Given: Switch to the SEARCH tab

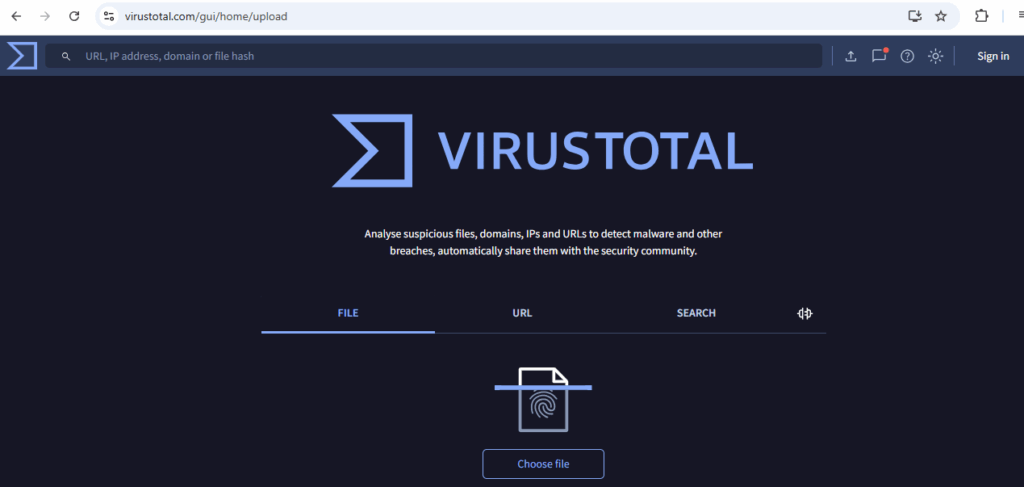Looking at the screenshot, I should point(696,313).
